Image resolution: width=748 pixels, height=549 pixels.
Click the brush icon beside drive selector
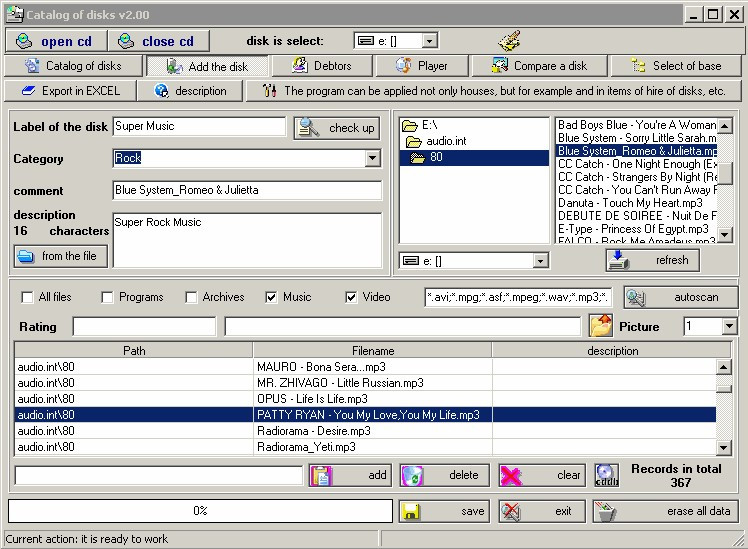pos(509,41)
